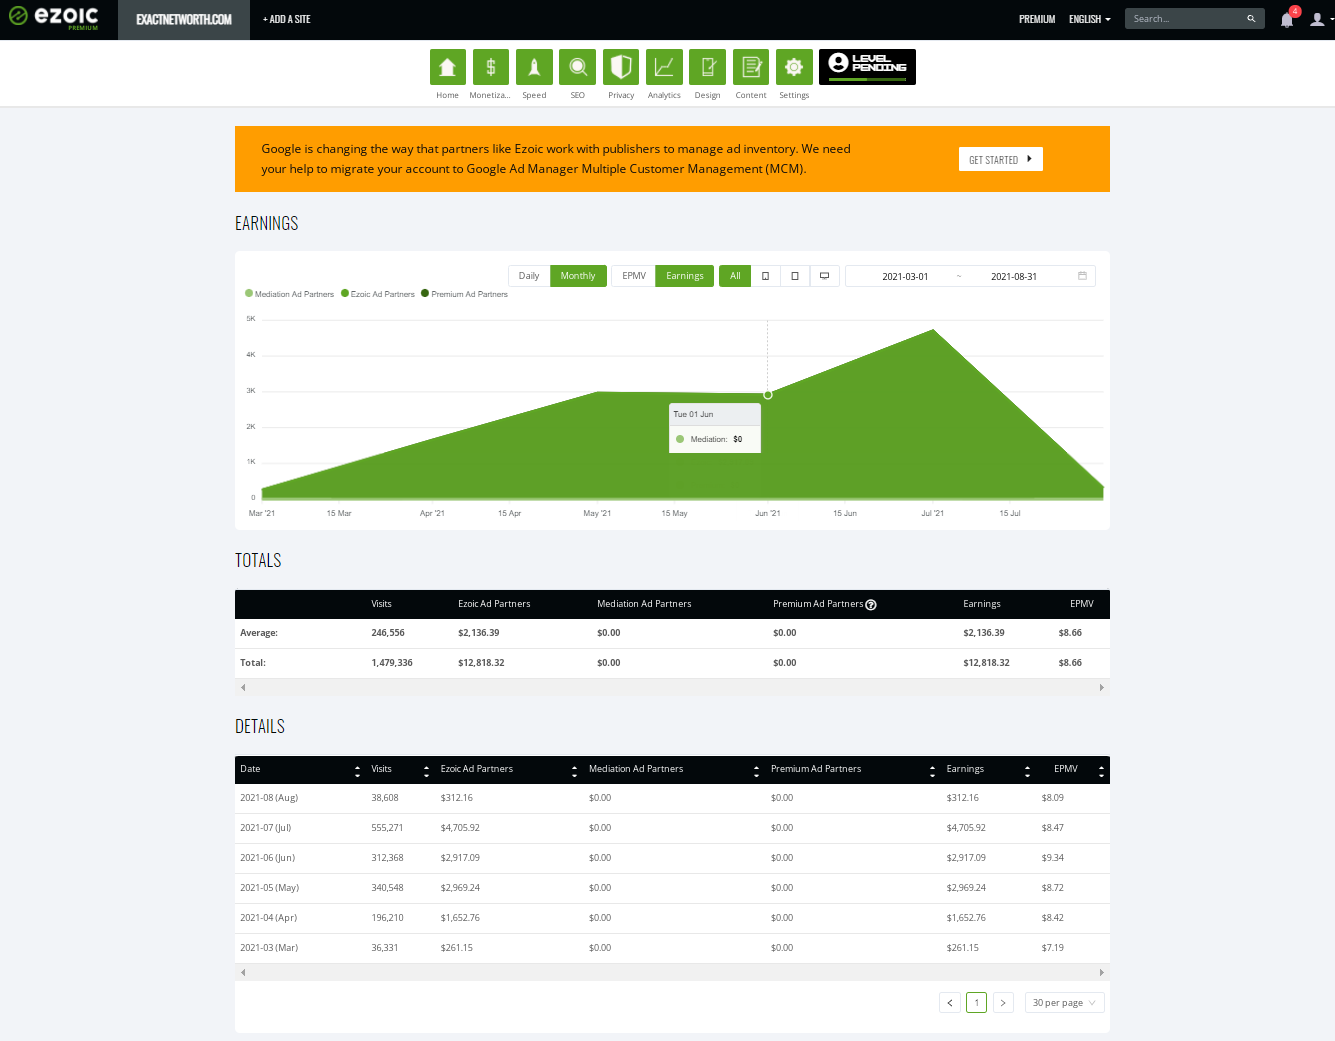Open the English language dropdown

[x=1089, y=19]
